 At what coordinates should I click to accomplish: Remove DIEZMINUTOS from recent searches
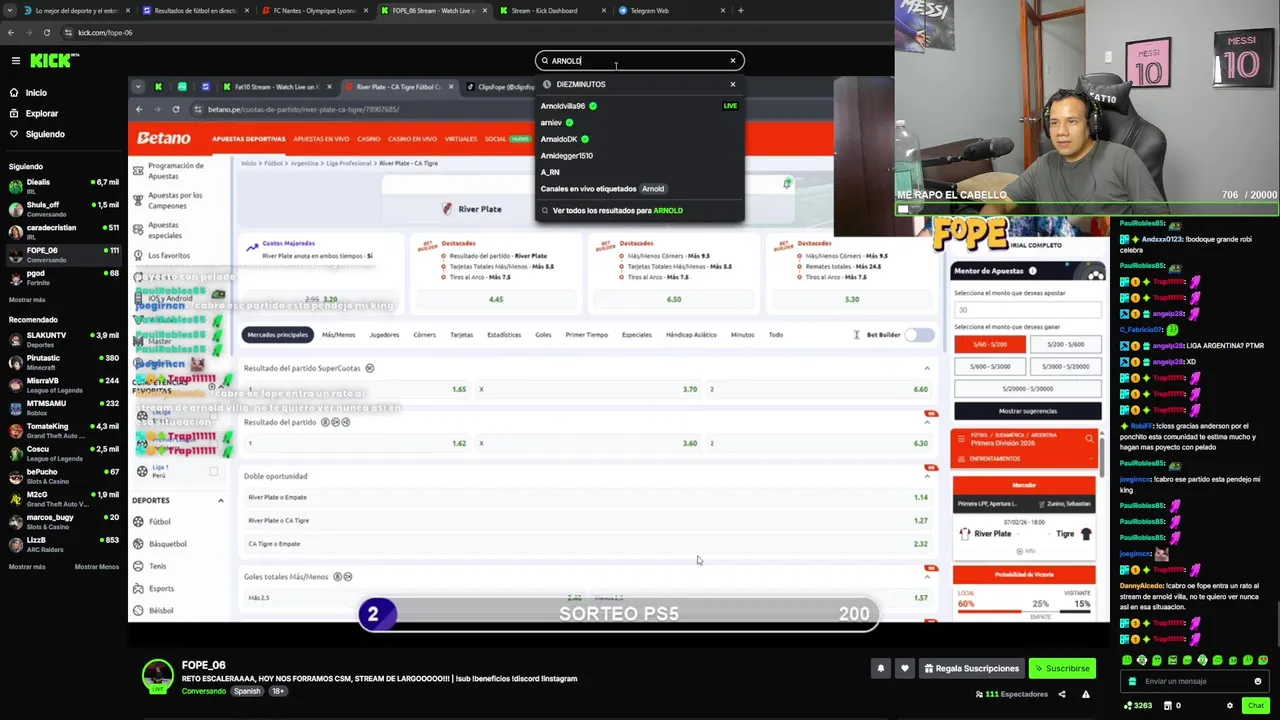coord(732,84)
